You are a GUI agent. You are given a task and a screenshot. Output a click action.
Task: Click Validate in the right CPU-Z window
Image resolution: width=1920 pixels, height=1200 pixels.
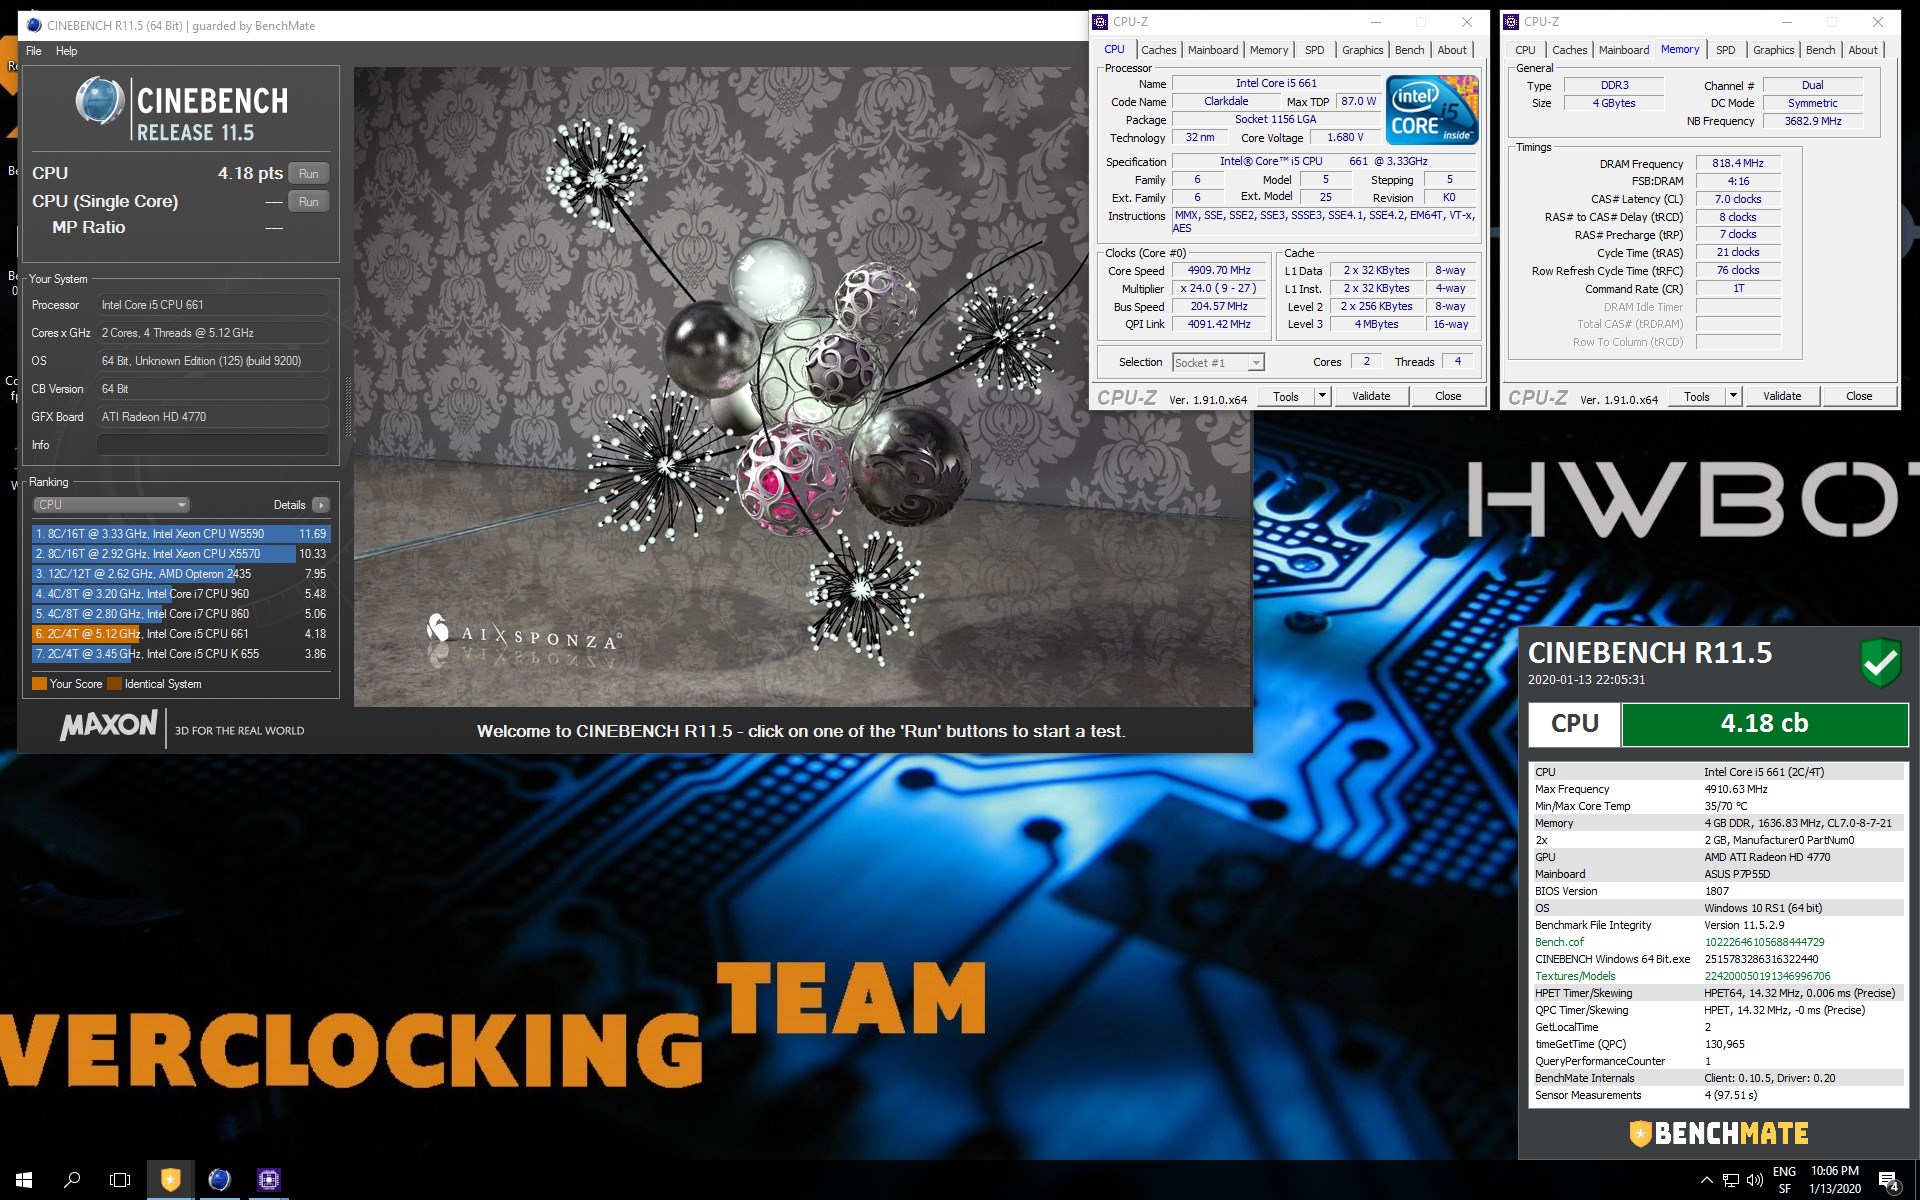click(x=1782, y=396)
